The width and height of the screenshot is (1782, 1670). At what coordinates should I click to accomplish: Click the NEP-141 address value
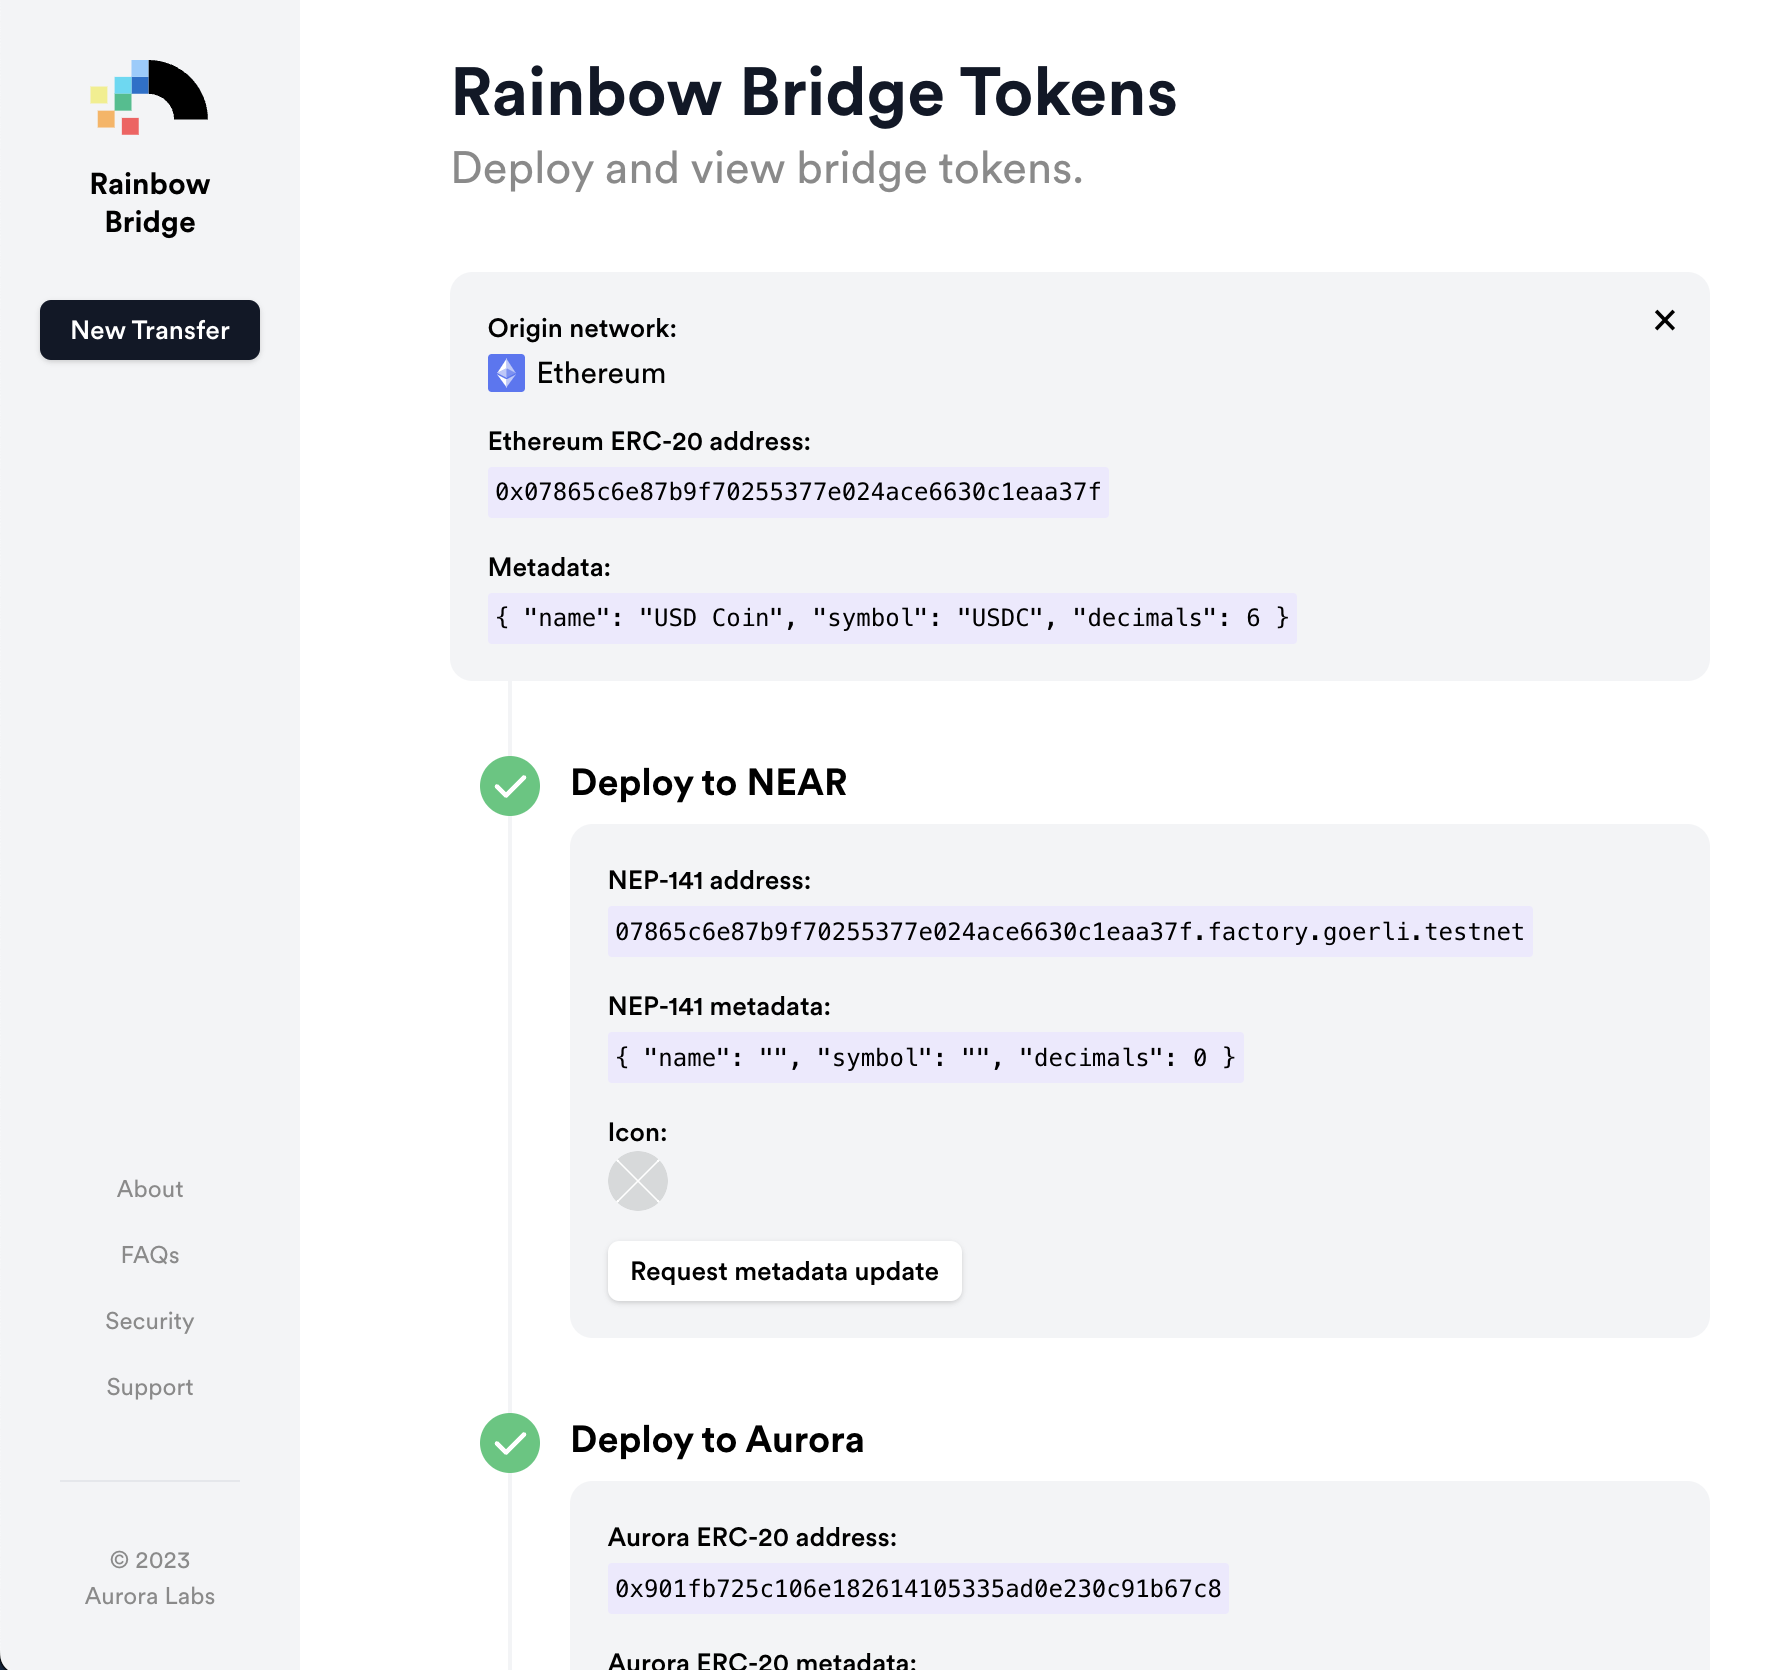tap(1070, 932)
